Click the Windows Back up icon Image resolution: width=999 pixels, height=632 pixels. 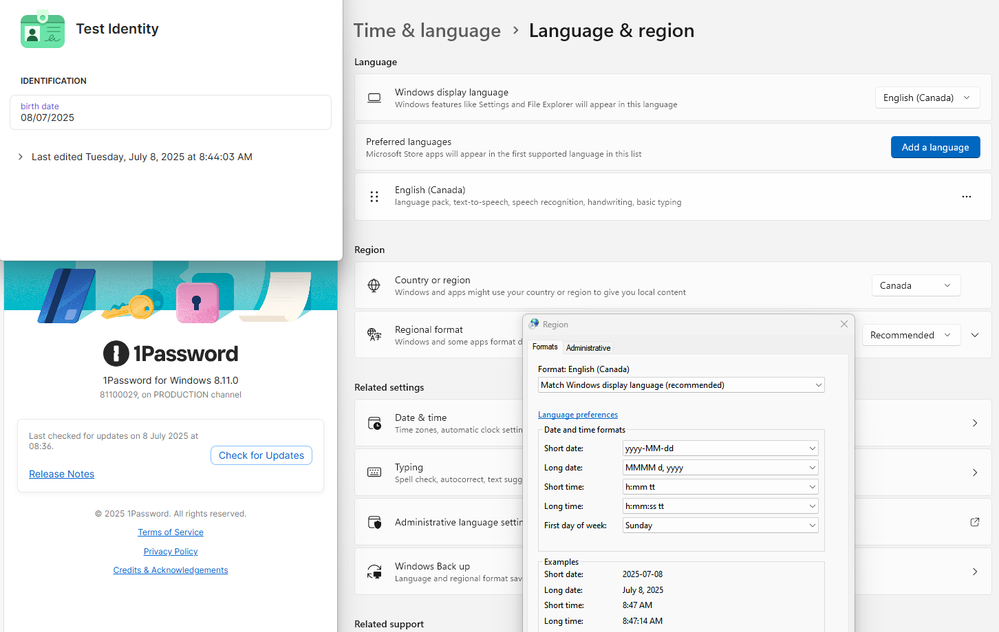coord(374,571)
